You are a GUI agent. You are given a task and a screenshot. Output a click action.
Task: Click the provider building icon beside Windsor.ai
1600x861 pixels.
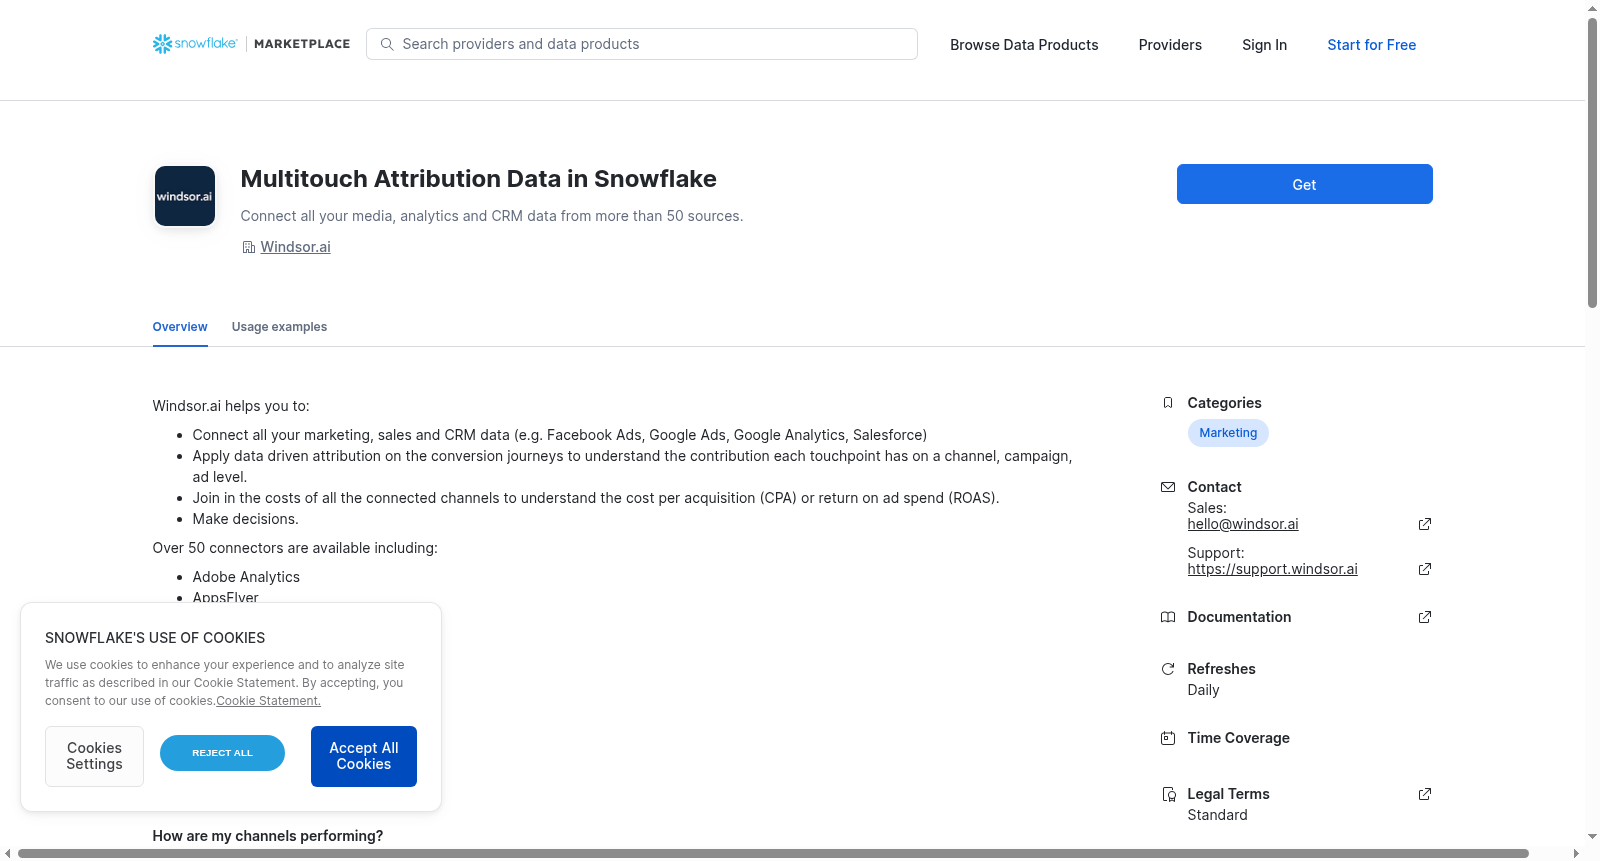(x=249, y=247)
